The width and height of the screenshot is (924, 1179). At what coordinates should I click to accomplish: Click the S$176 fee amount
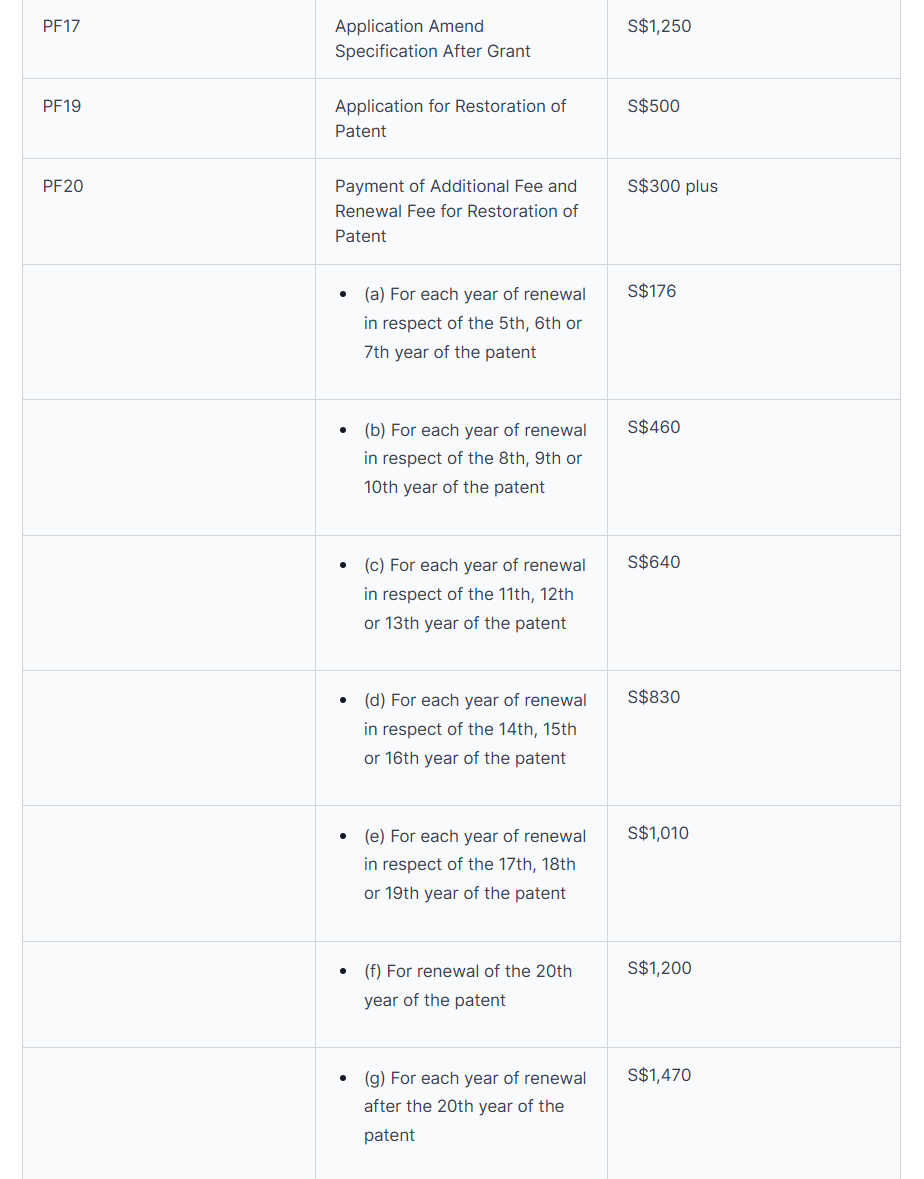tap(652, 291)
